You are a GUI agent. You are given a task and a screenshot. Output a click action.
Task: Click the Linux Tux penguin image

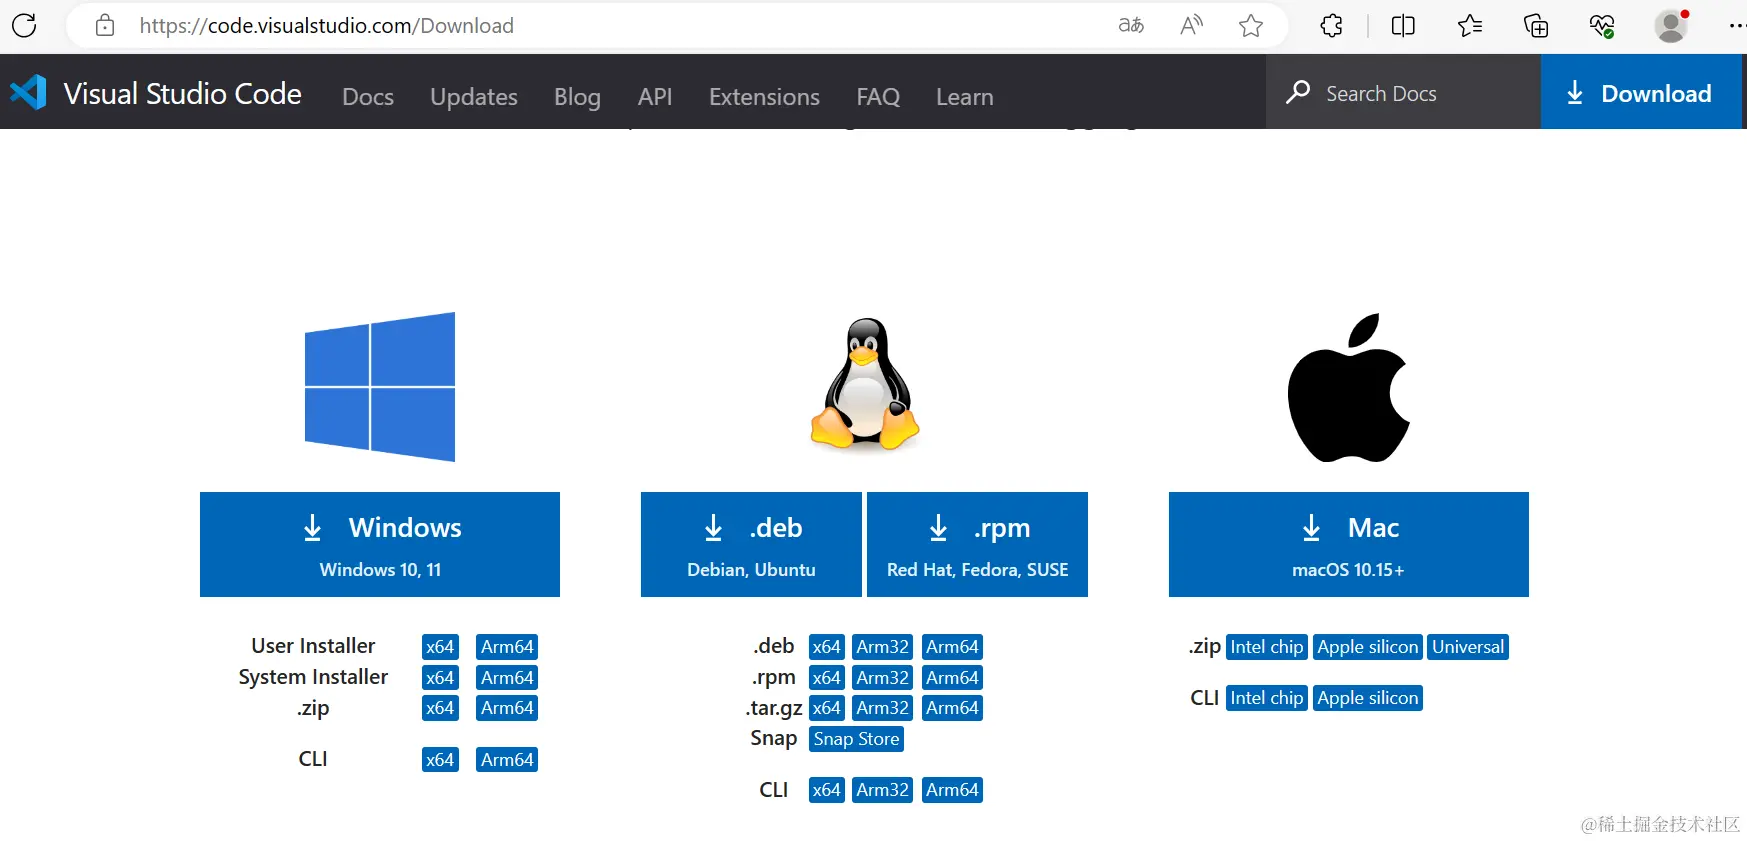coord(865,384)
